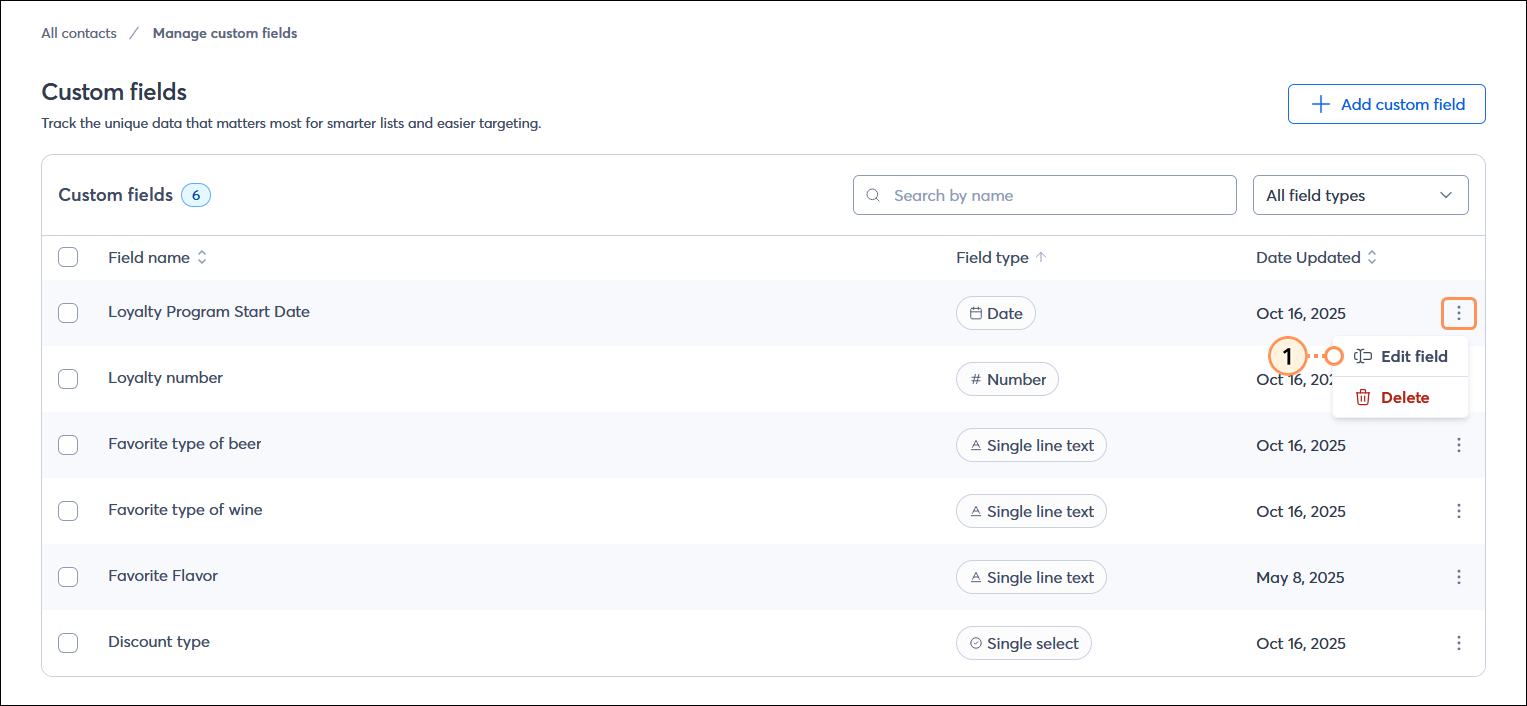Image resolution: width=1527 pixels, height=706 pixels.
Task: Click the sort chevrons next to Field name
Action: click(202, 257)
